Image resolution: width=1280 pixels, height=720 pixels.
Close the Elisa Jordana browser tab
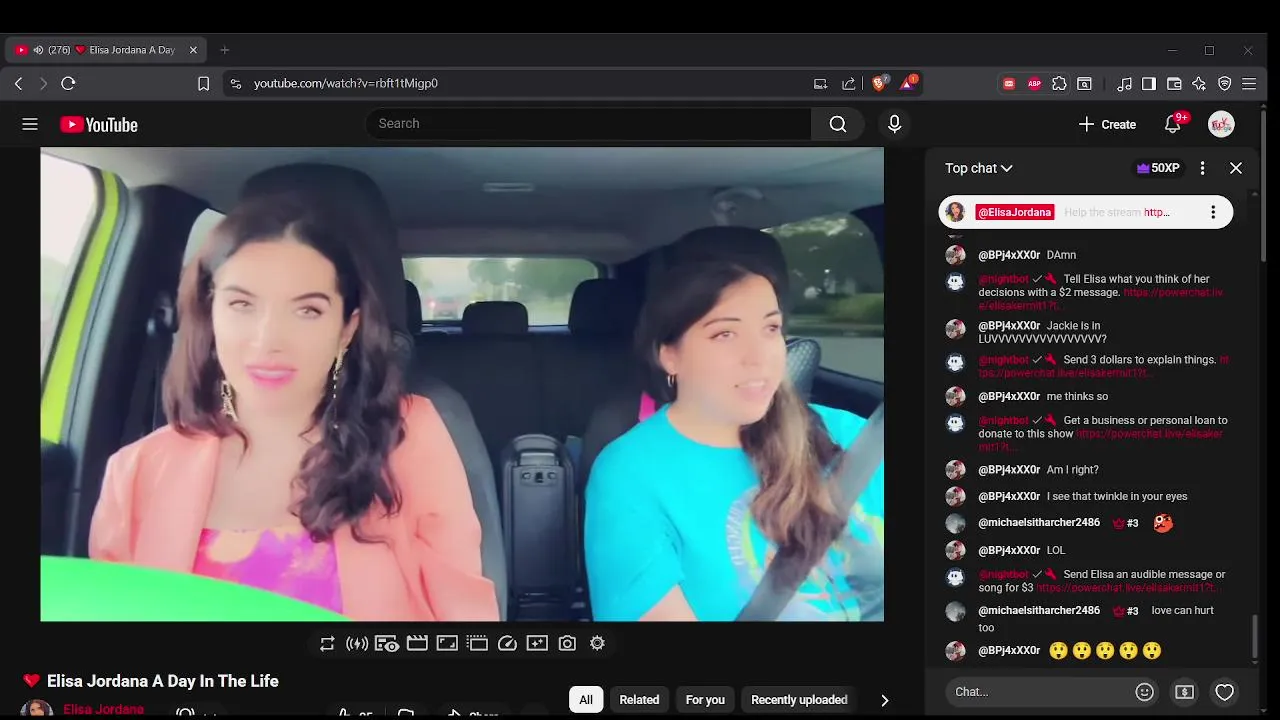tap(194, 50)
